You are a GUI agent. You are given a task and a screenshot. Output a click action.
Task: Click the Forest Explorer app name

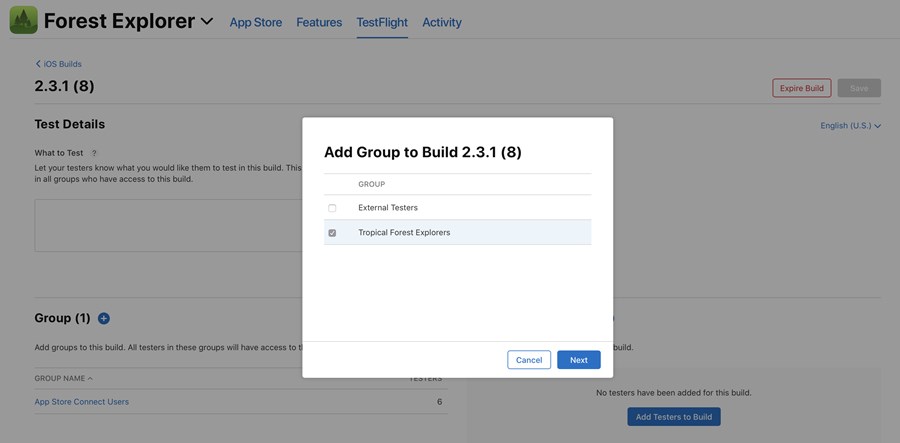tap(119, 21)
